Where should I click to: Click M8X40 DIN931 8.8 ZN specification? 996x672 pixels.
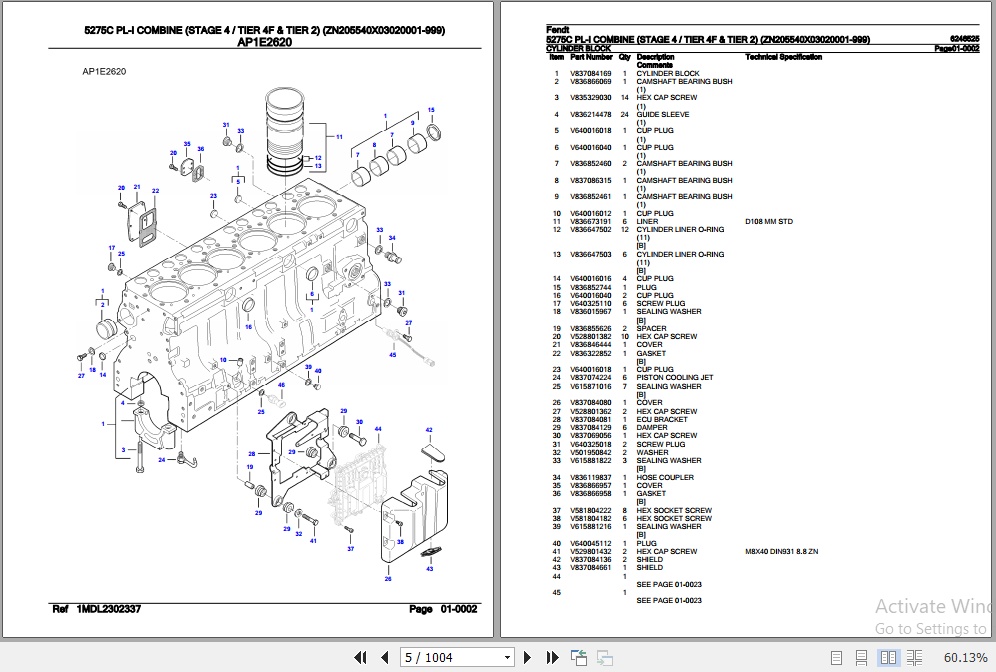781,551
